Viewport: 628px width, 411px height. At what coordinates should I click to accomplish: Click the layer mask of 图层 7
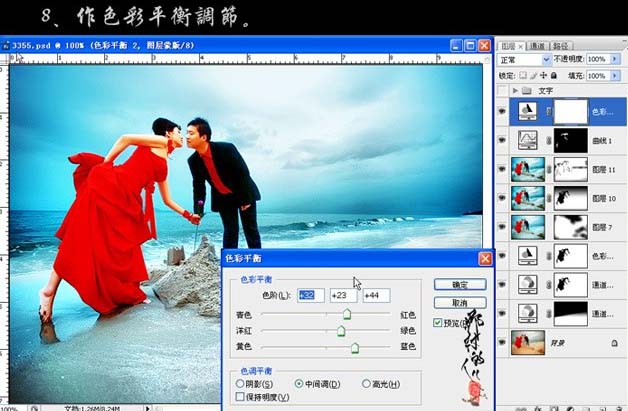[x=570, y=226]
